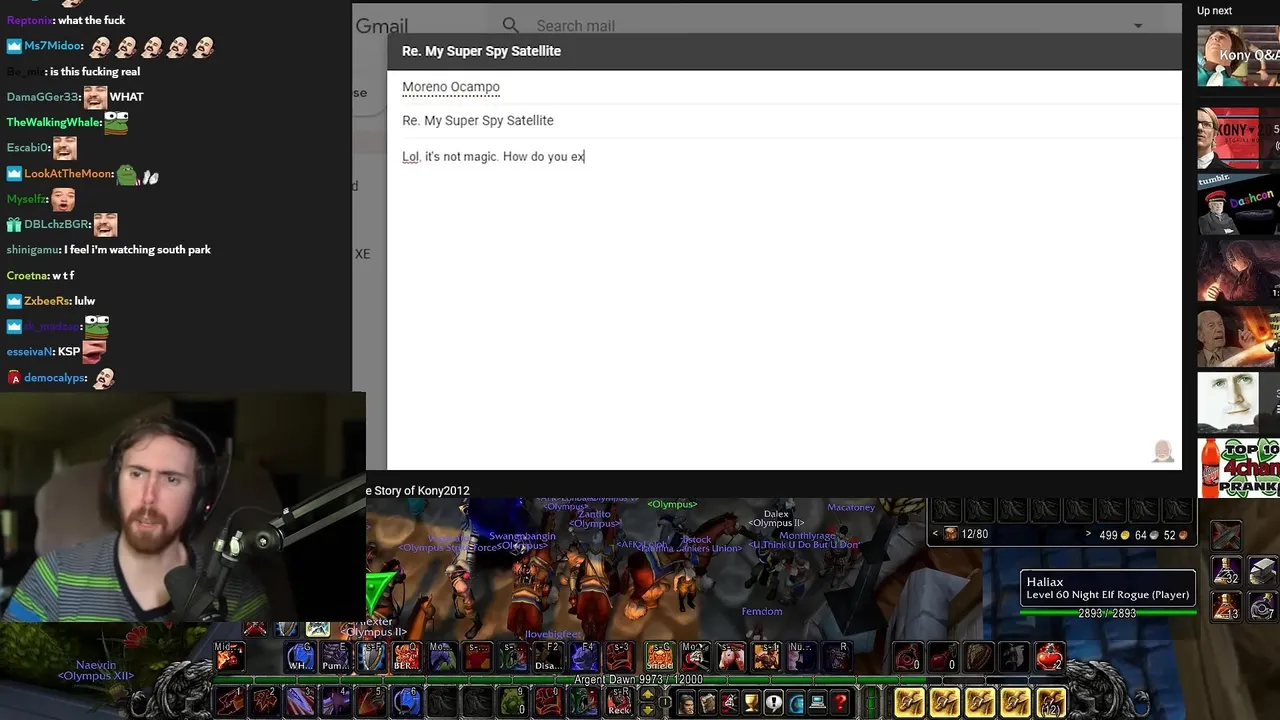Viewport: 1280px width, 720px height.
Task: Click the bag icon beside 12/80
Action: click(951, 534)
